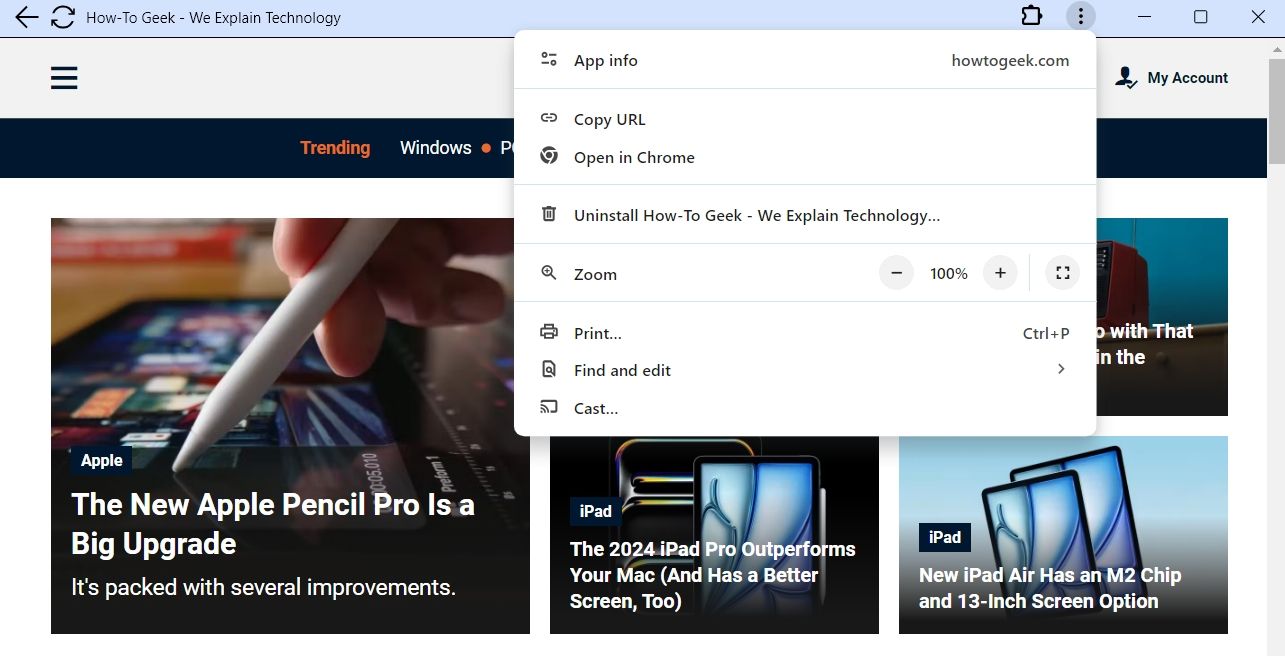Image resolution: width=1285 pixels, height=656 pixels.
Task: Click the My Account link
Action: pyautogui.click(x=1172, y=78)
